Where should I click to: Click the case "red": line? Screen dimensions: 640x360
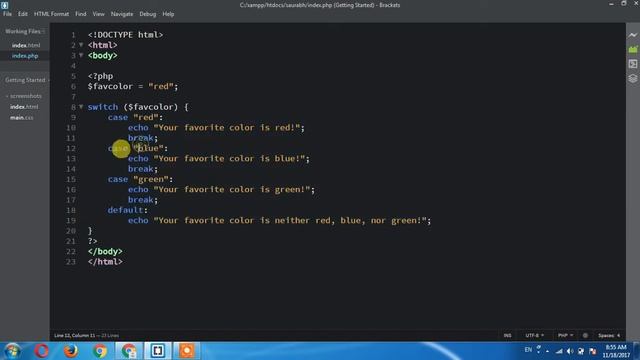(x=136, y=117)
